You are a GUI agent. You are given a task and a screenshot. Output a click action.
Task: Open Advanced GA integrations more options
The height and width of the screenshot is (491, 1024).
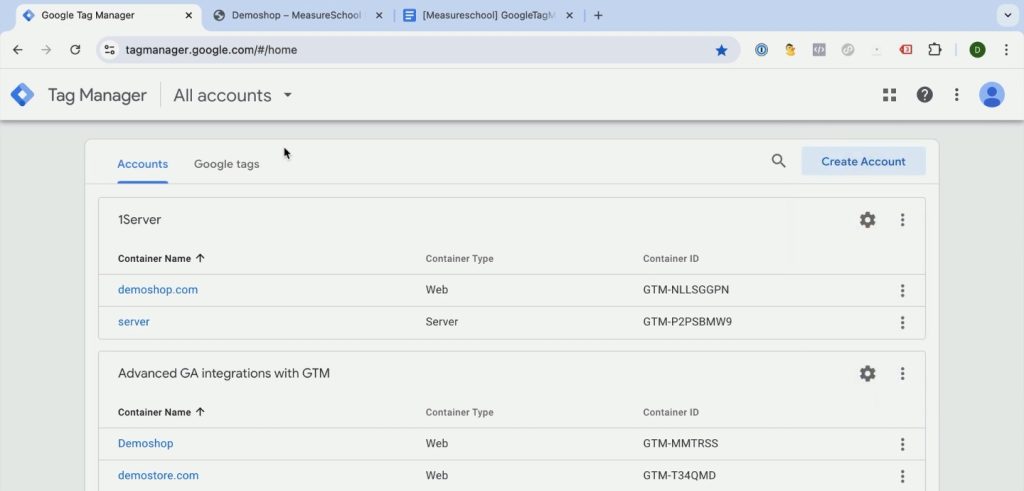pyautogui.click(x=903, y=373)
